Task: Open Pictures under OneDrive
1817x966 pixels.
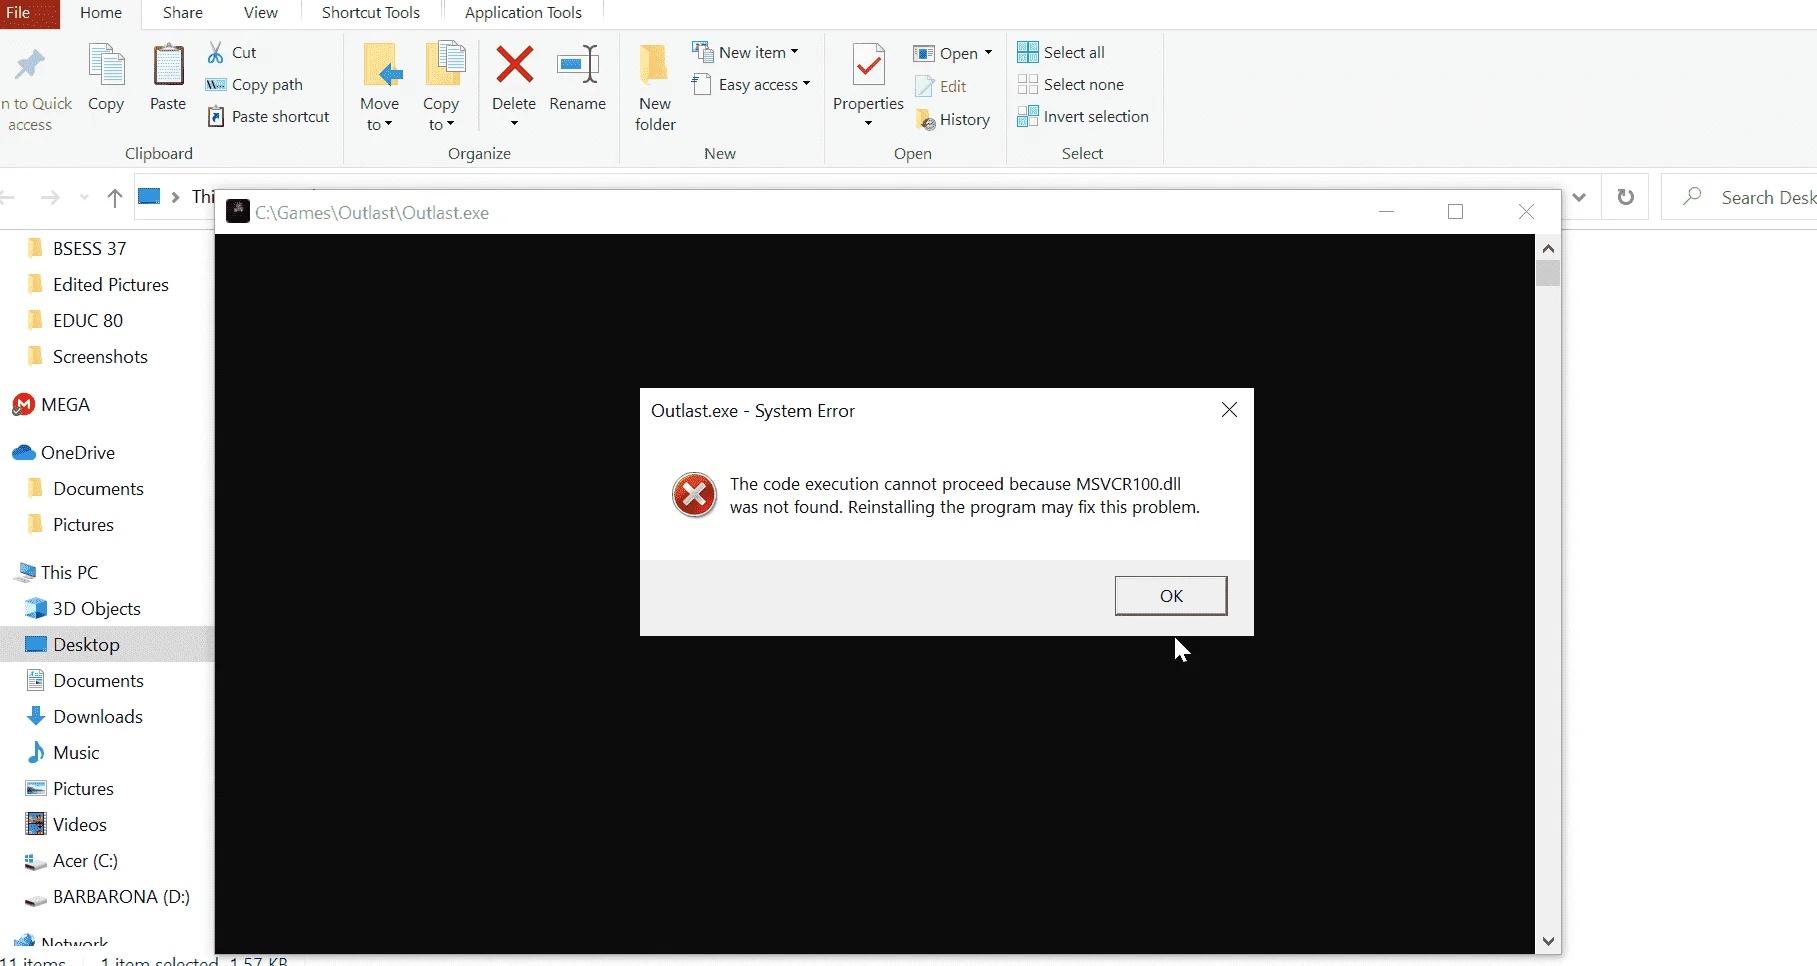Action: click(x=70, y=525)
